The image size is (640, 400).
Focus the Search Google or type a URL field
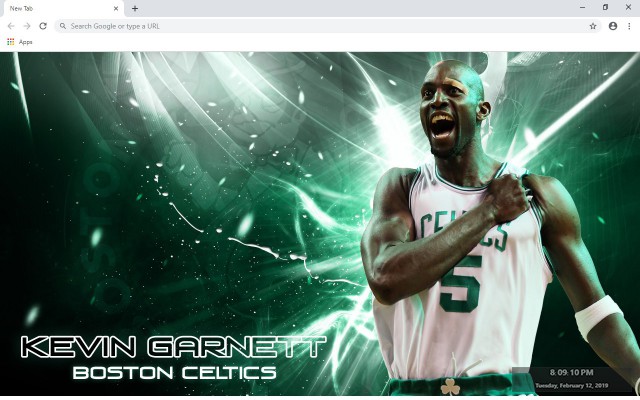click(328, 26)
